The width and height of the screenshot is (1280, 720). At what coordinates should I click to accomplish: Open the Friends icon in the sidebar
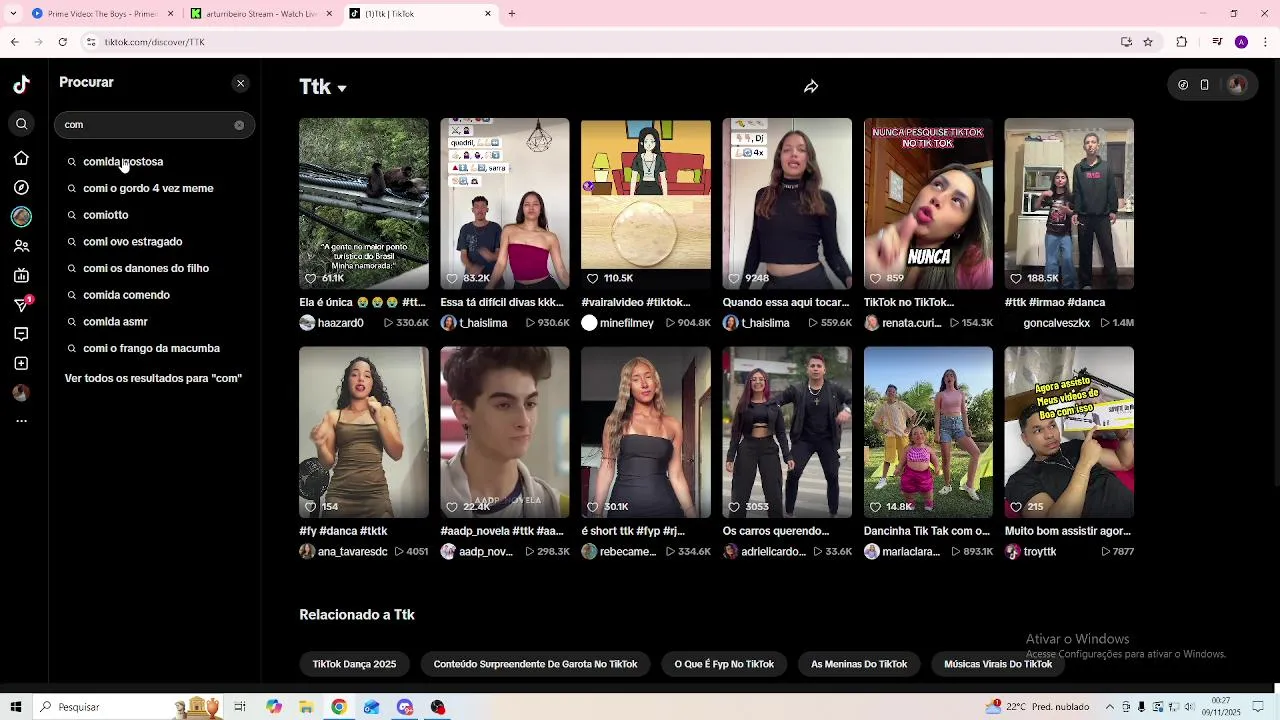click(x=21, y=246)
